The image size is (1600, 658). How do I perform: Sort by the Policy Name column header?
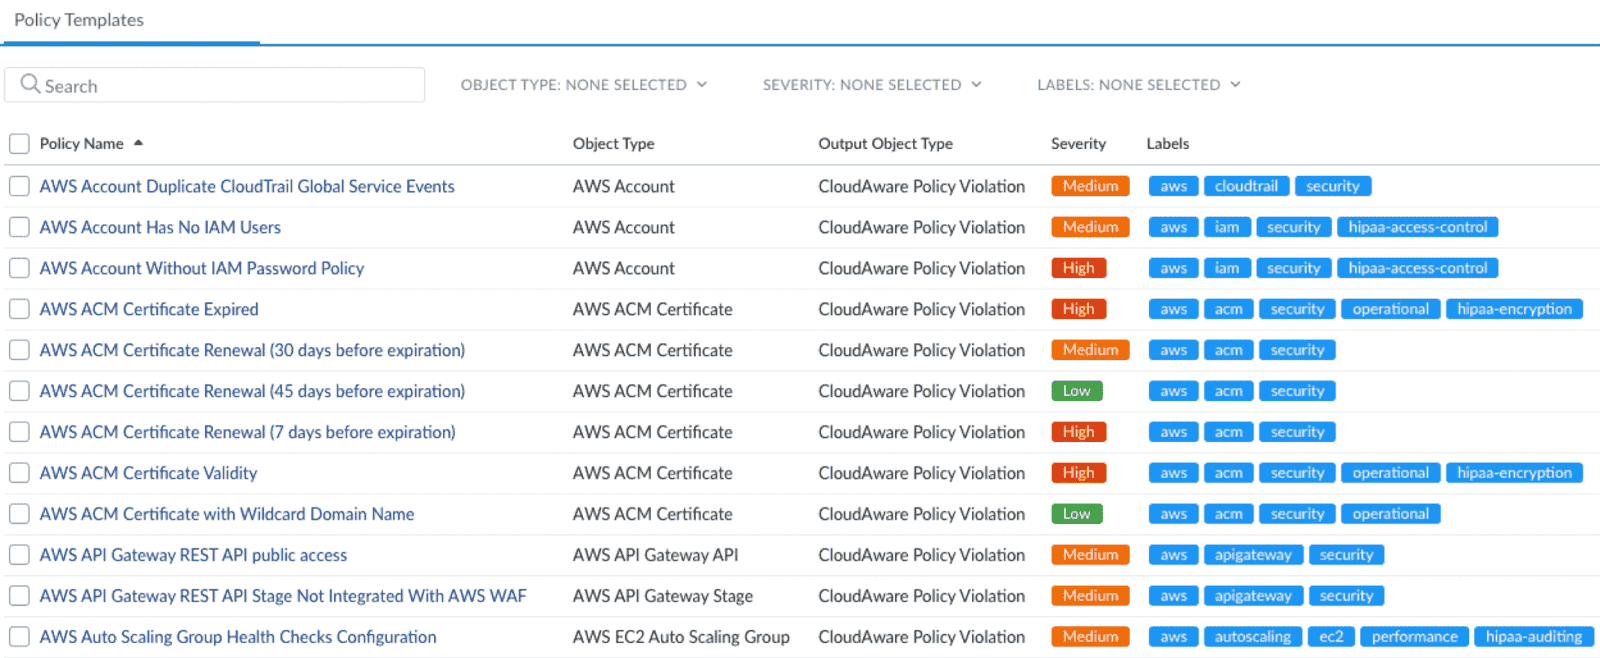coord(82,144)
